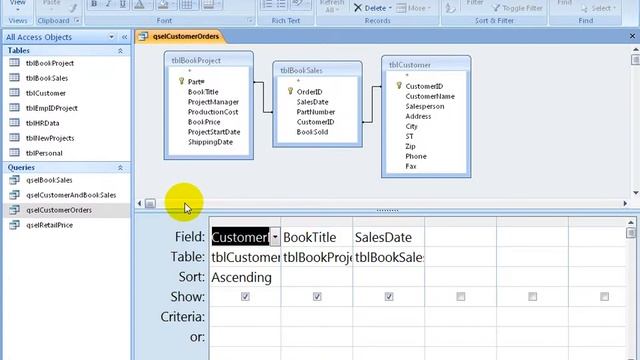
Task: Select CustomerName field in tblCustomer list
Action: [x=430, y=96]
